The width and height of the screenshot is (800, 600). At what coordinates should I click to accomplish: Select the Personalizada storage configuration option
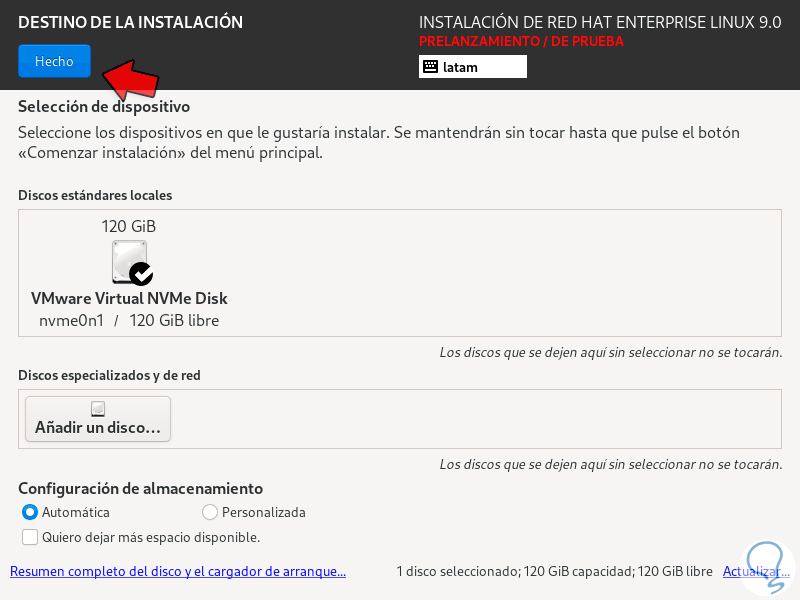pyautogui.click(x=254, y=512)
